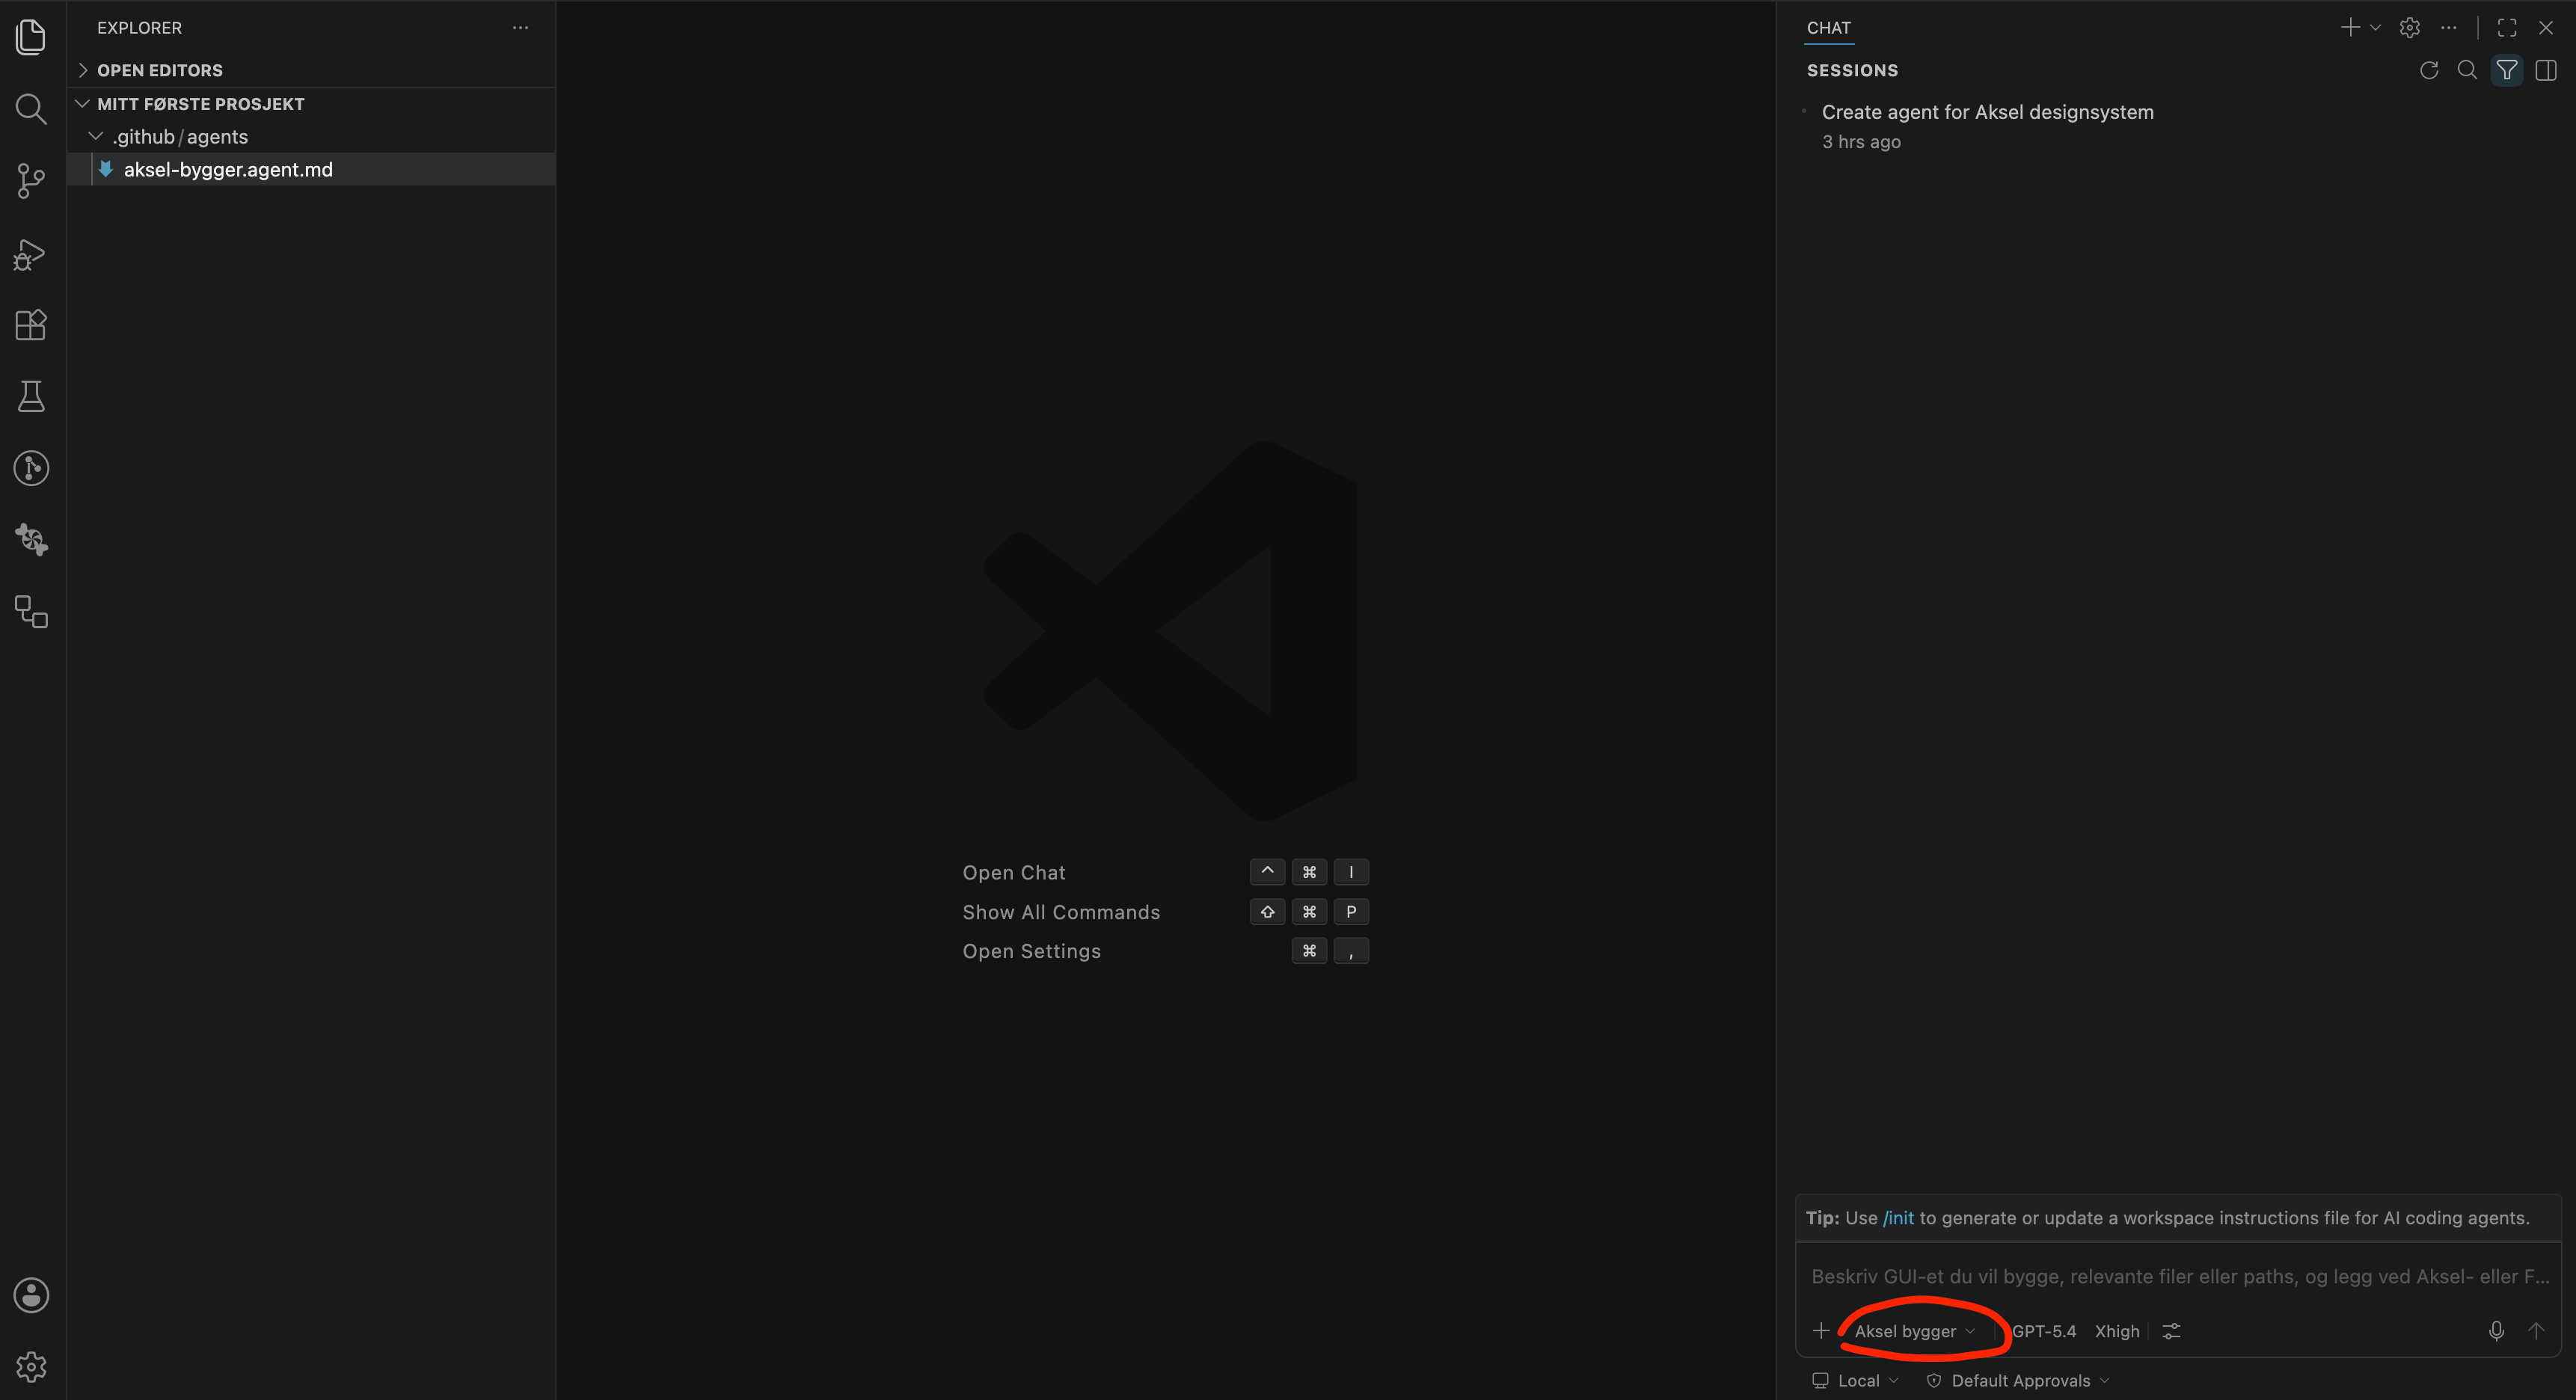Open Explorer more actions ellipsis
The width and height of the screenshot is (2576, 1400).
pyautogui.click(x=520, y=28)
